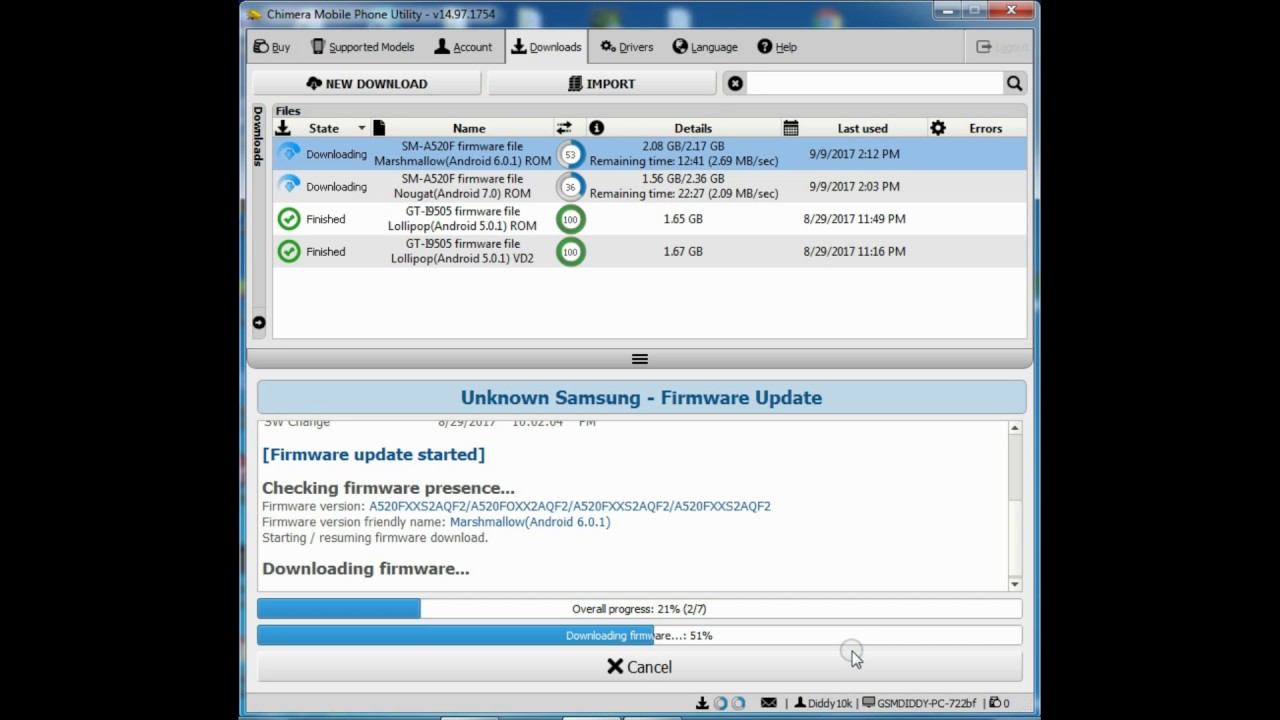Click the file icon in the Name header
This screenshot has height=720, width=1280.
pyautogui.click(x=379, y=128)
